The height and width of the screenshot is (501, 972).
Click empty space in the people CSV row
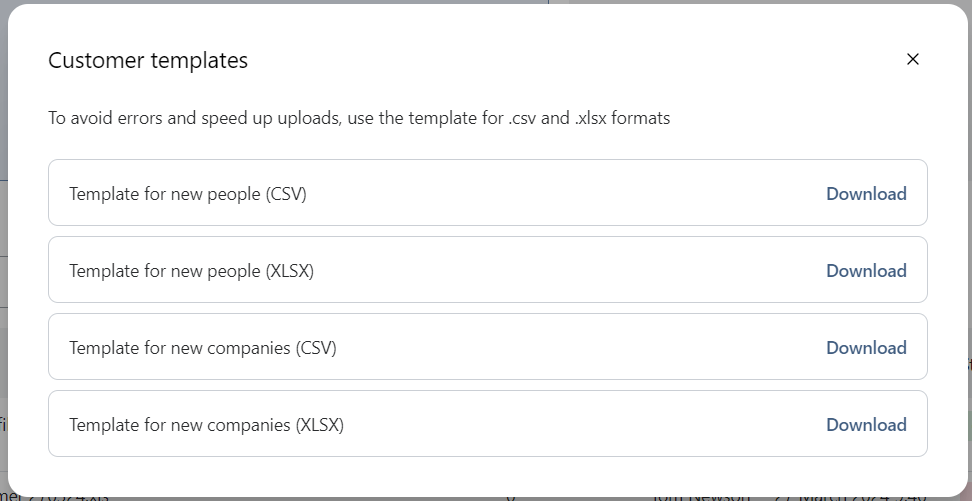click(x=560, y=194)
